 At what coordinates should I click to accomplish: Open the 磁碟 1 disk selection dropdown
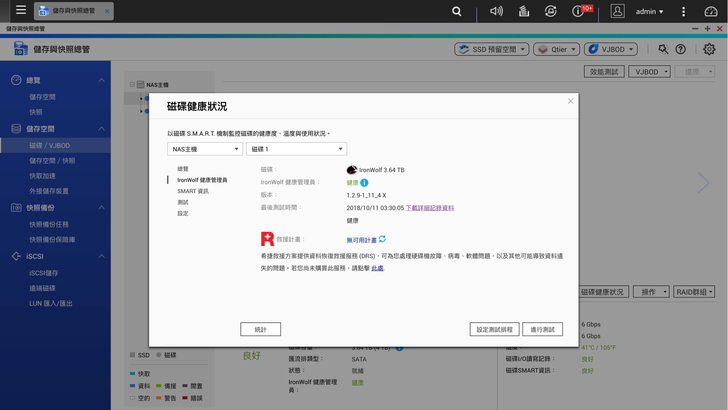pyautogui.click(x=296, y=149)
